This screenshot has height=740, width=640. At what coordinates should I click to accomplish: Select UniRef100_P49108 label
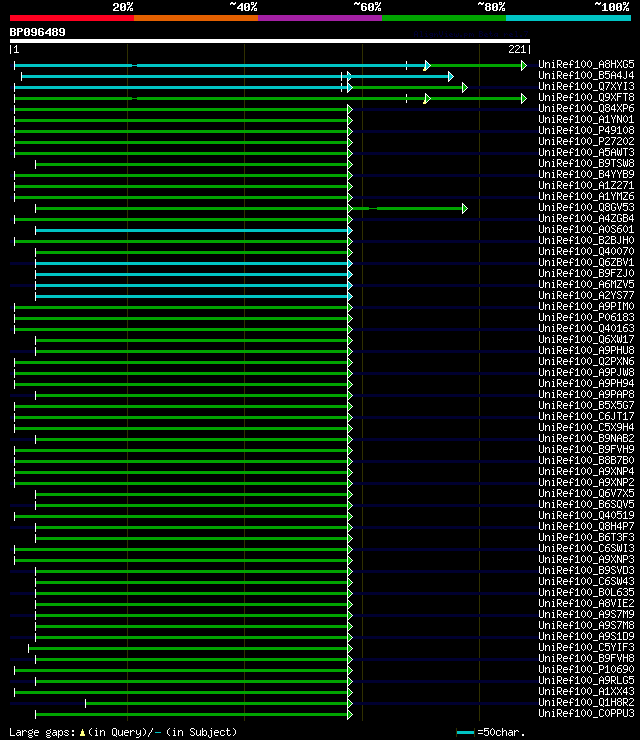tap(586, 130)
